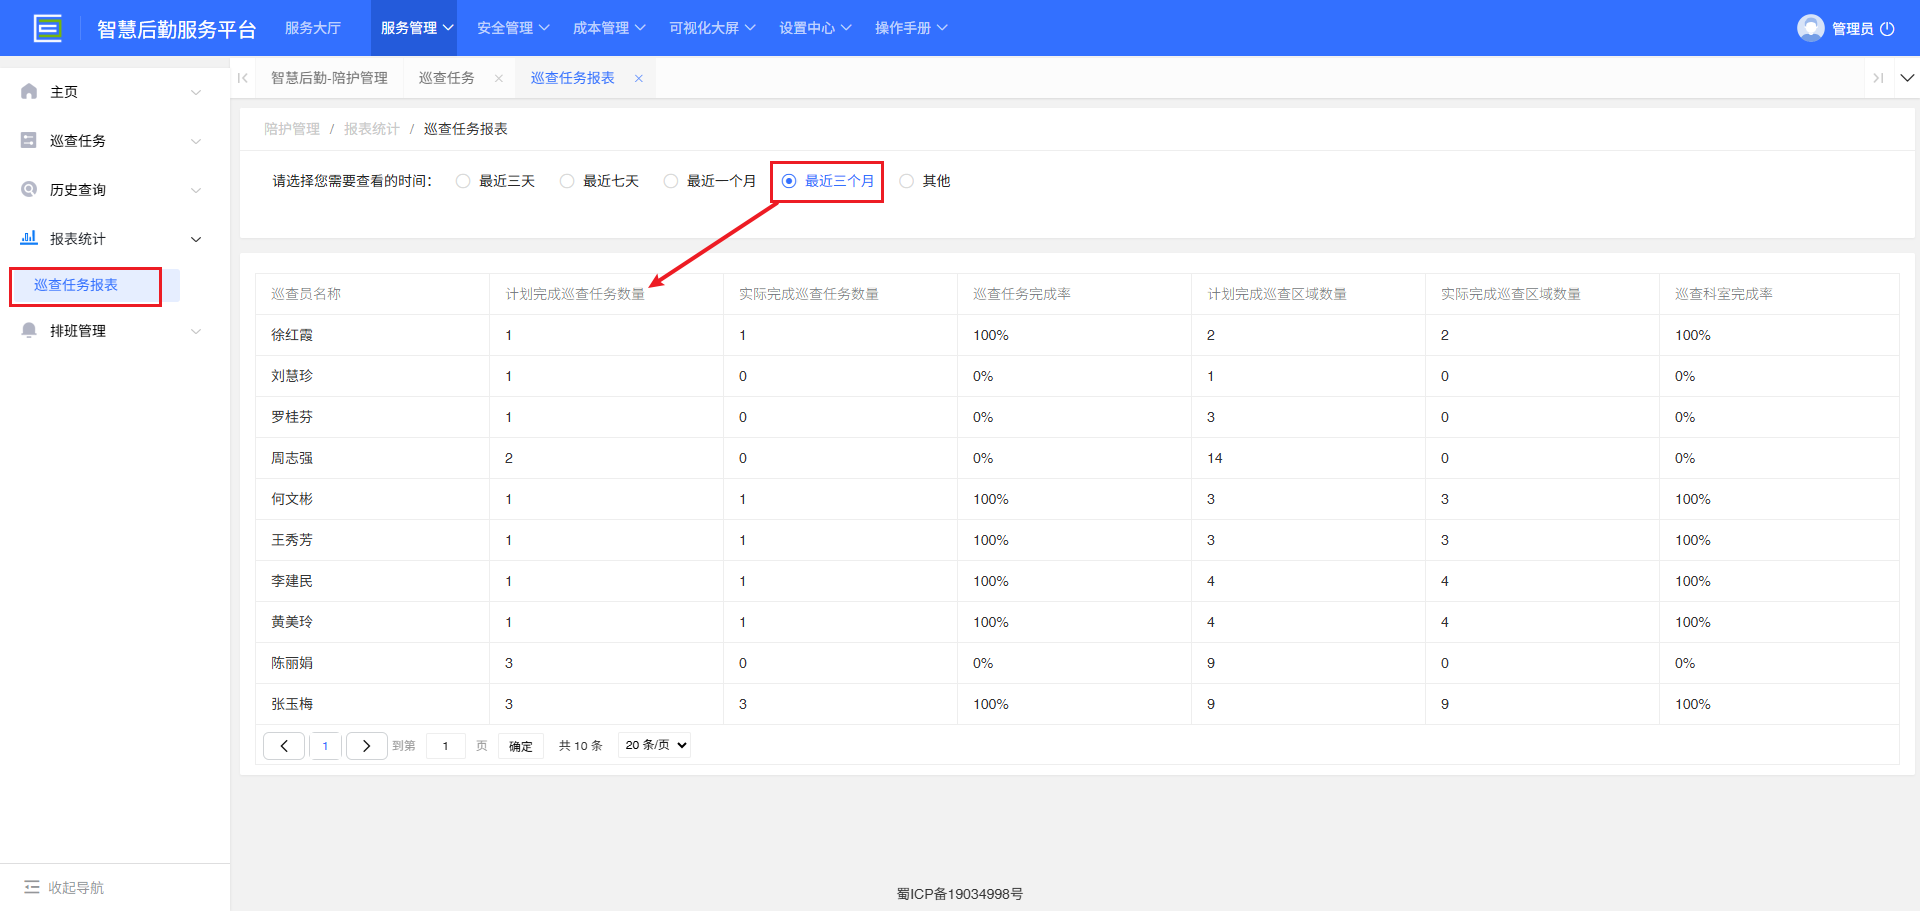This screenshot has width=1920, height=911.
Task: Click the 陪护管理 breadcrumb link
Action: [x=292, y=129]
